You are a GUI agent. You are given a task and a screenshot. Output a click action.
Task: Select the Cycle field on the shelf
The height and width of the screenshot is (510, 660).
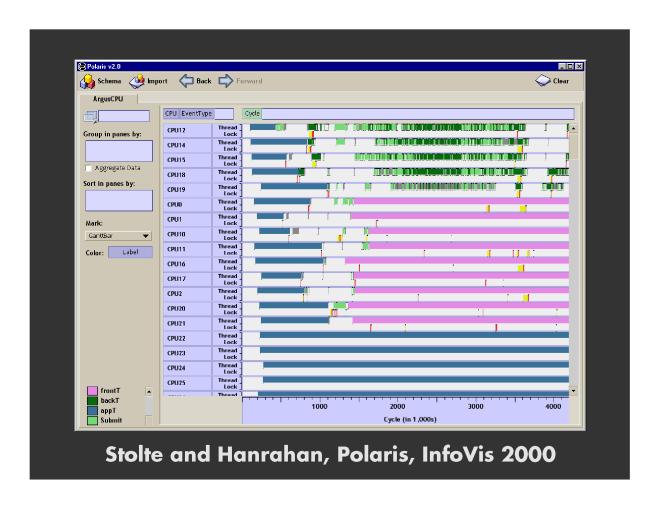point(252,114)
